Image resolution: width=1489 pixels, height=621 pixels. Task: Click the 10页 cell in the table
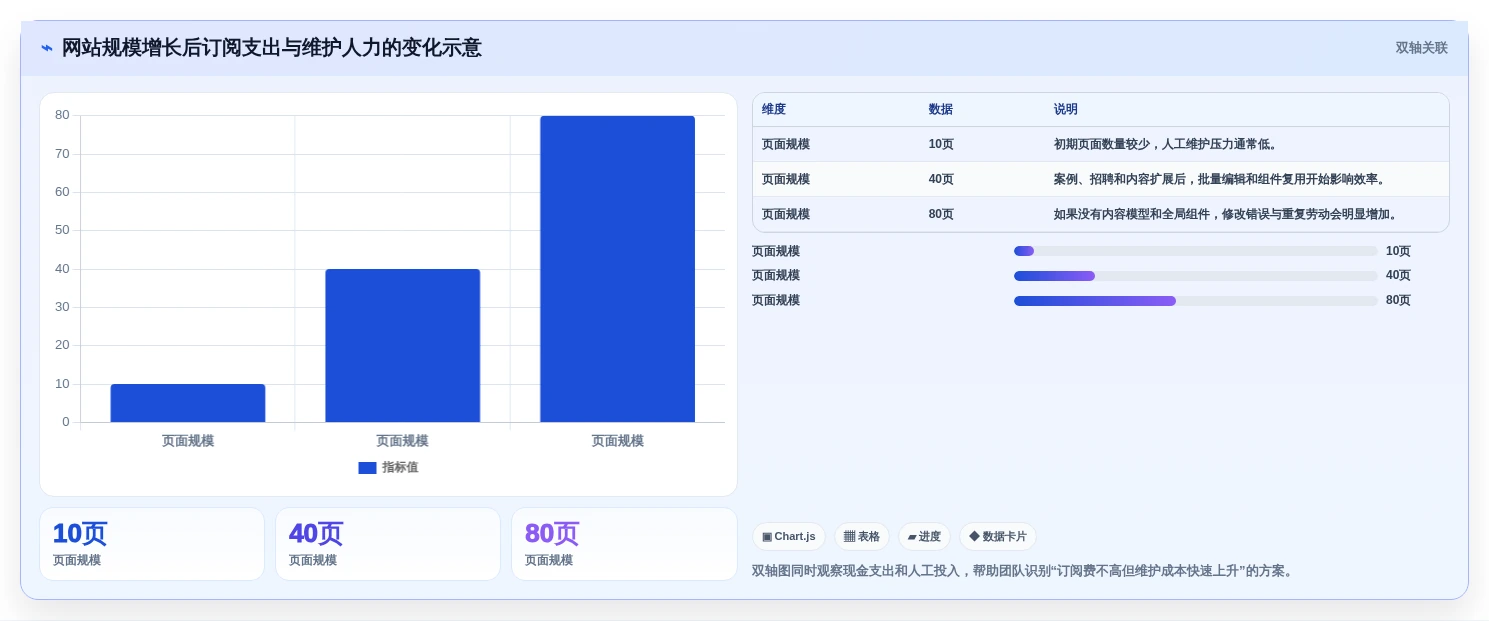click(941, 144)
